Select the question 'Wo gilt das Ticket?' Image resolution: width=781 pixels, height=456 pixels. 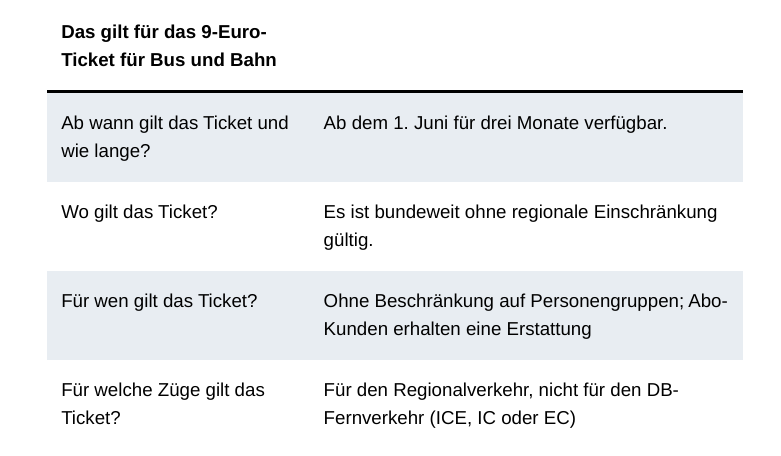(x=139, y=212)
